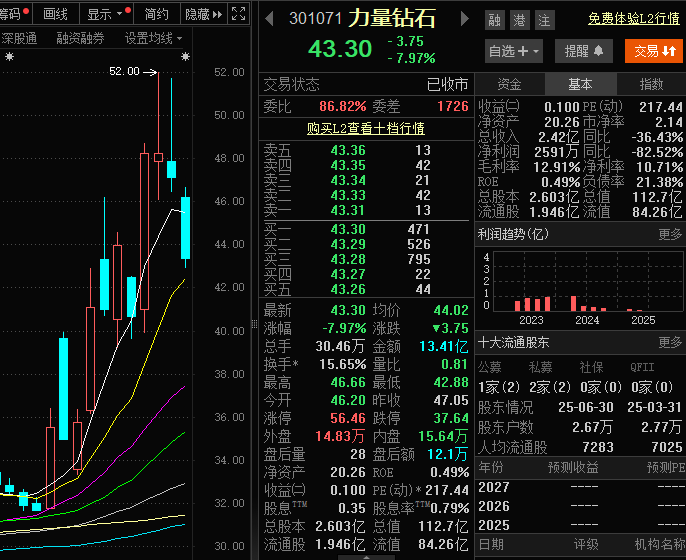Viewport: 686px width, 560px height.
Task: Select the 简约 simple view
Action: 157,14
